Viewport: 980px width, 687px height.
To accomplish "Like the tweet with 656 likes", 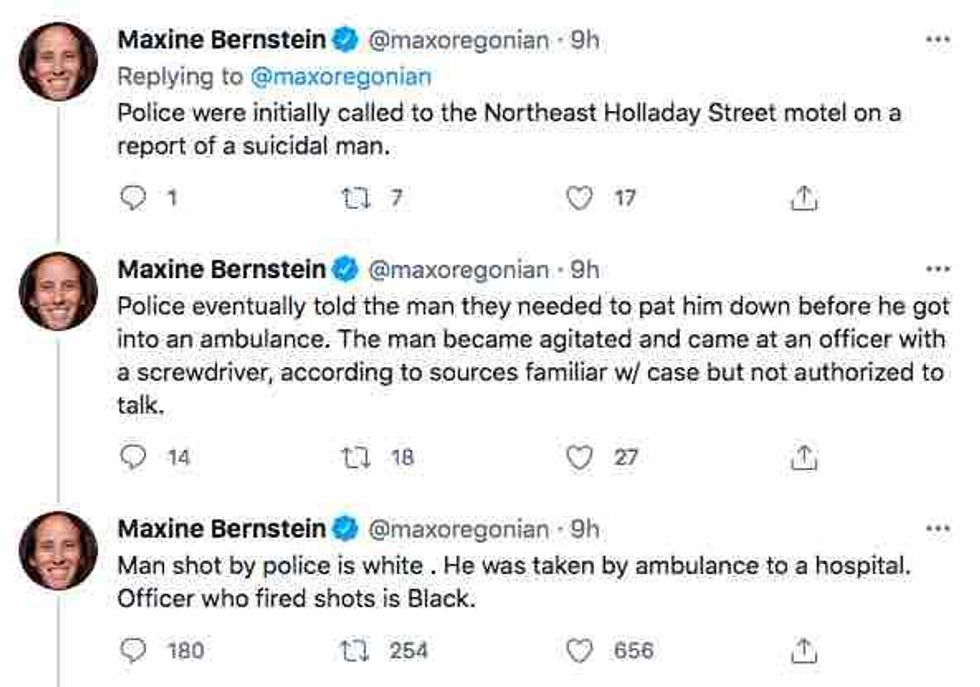I will (579, 651).
